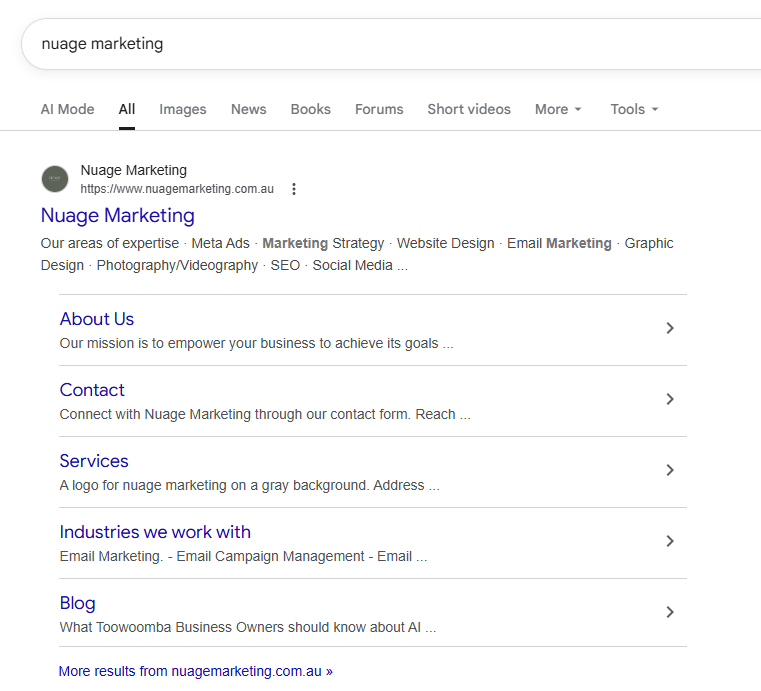761x691 pixels.
Task: Open the Forums tab
Action: coord(379,109)
